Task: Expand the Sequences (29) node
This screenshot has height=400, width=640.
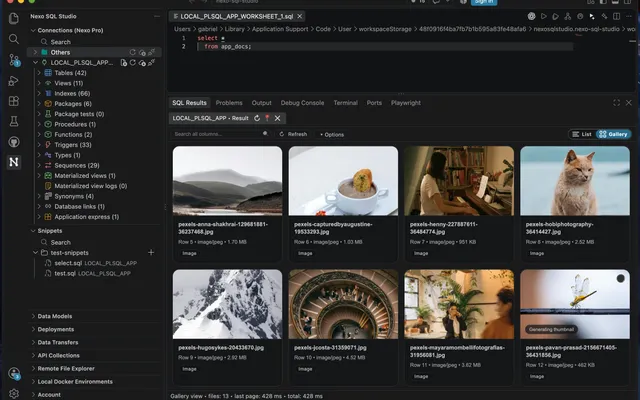Action: click(x=39, y=165)
